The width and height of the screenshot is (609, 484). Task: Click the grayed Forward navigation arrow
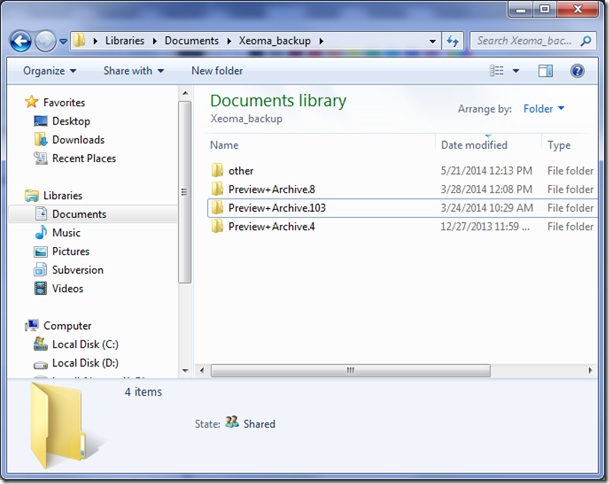pyautogui.click(x=45, y=41)
